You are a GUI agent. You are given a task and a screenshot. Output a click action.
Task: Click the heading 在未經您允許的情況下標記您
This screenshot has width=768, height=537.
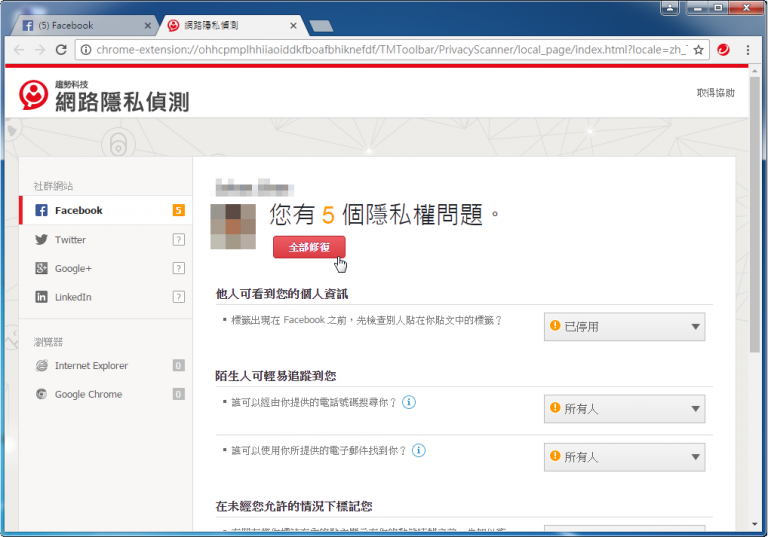coord(294,506)
